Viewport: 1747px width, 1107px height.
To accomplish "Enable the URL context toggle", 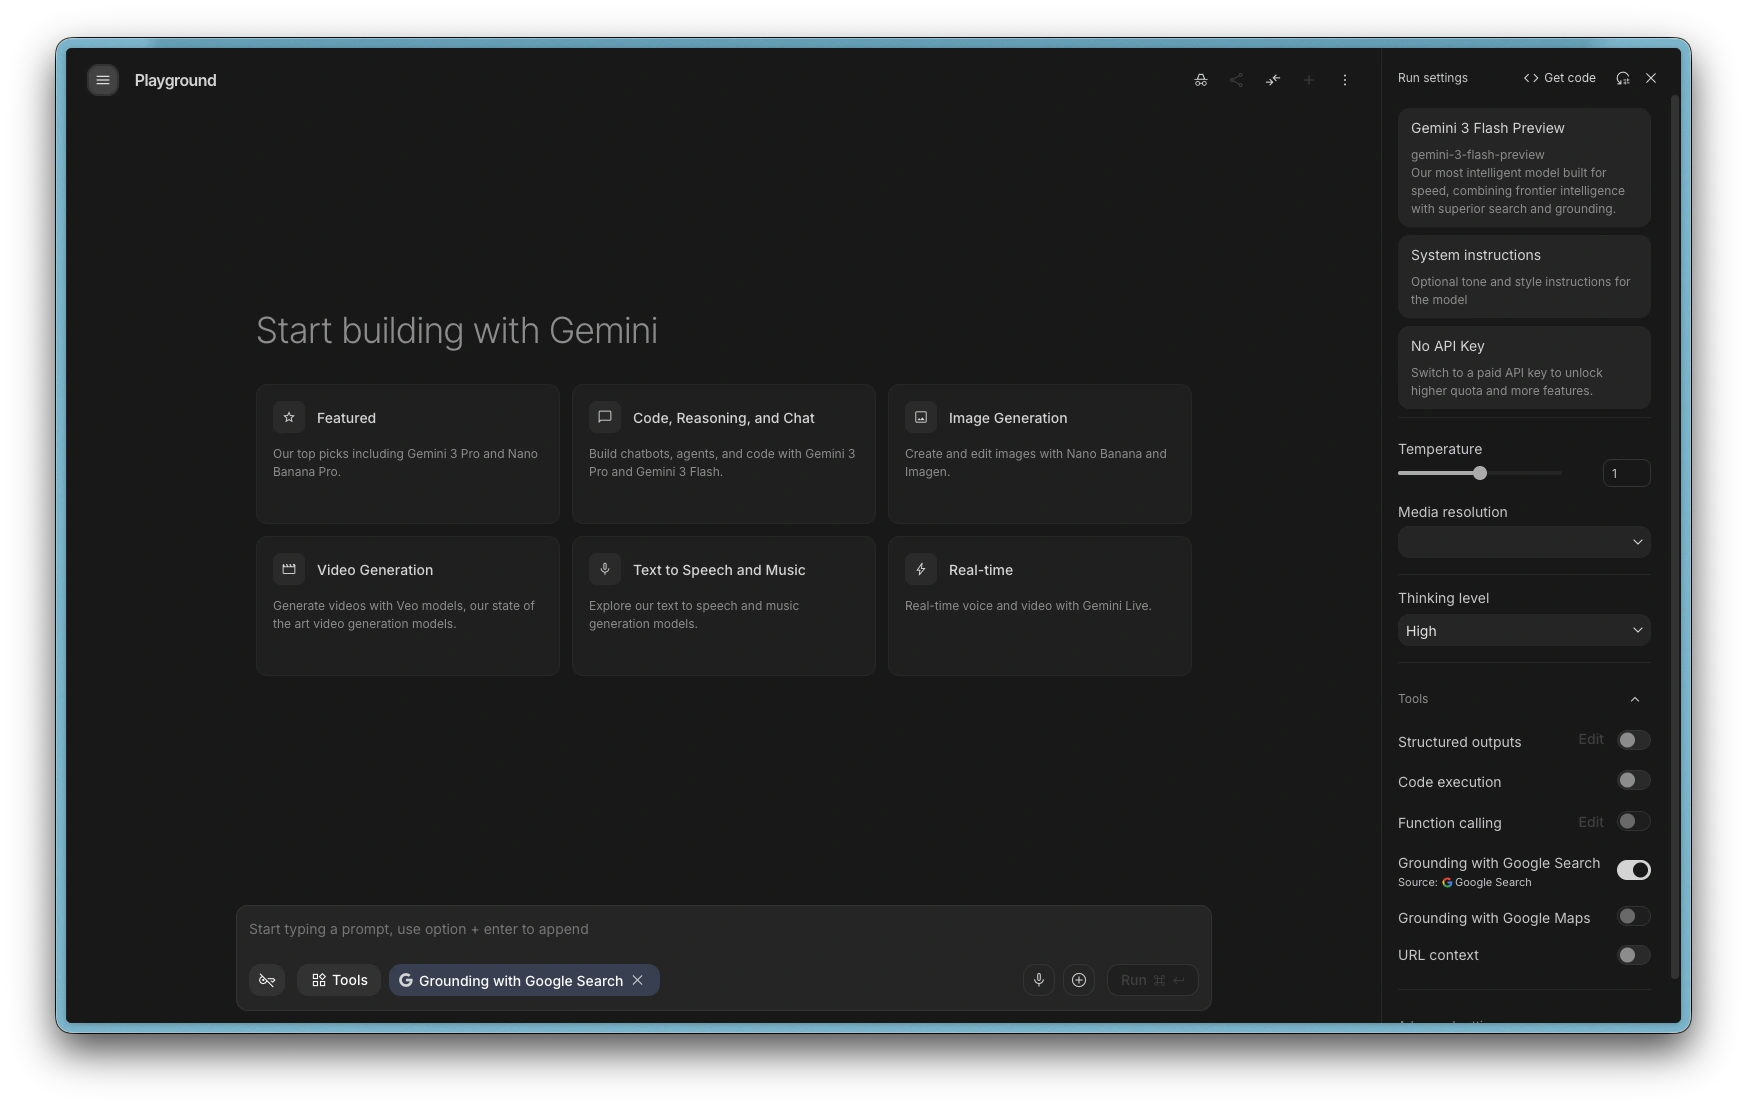I will 1632,955.
